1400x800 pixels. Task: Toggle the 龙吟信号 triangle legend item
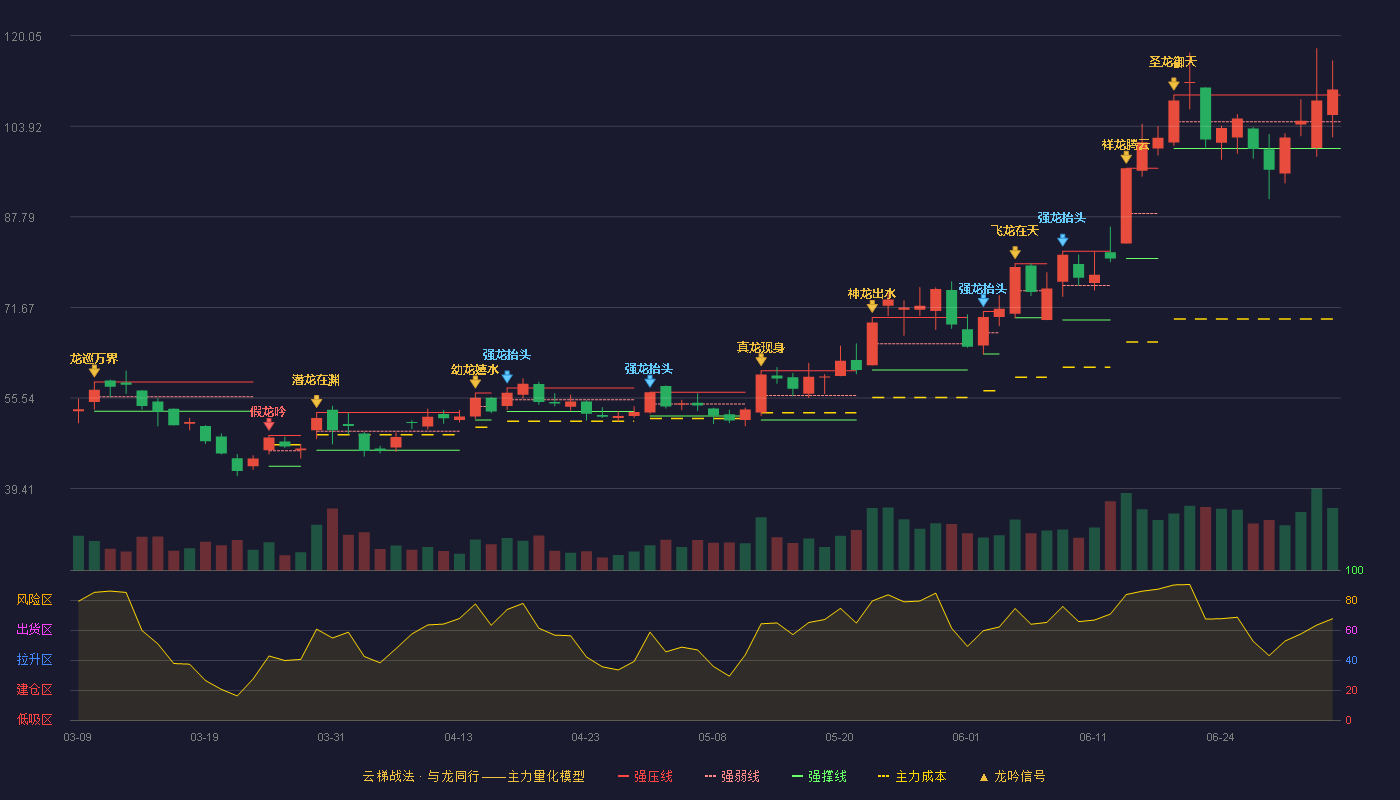click(x=1011, y=776)
